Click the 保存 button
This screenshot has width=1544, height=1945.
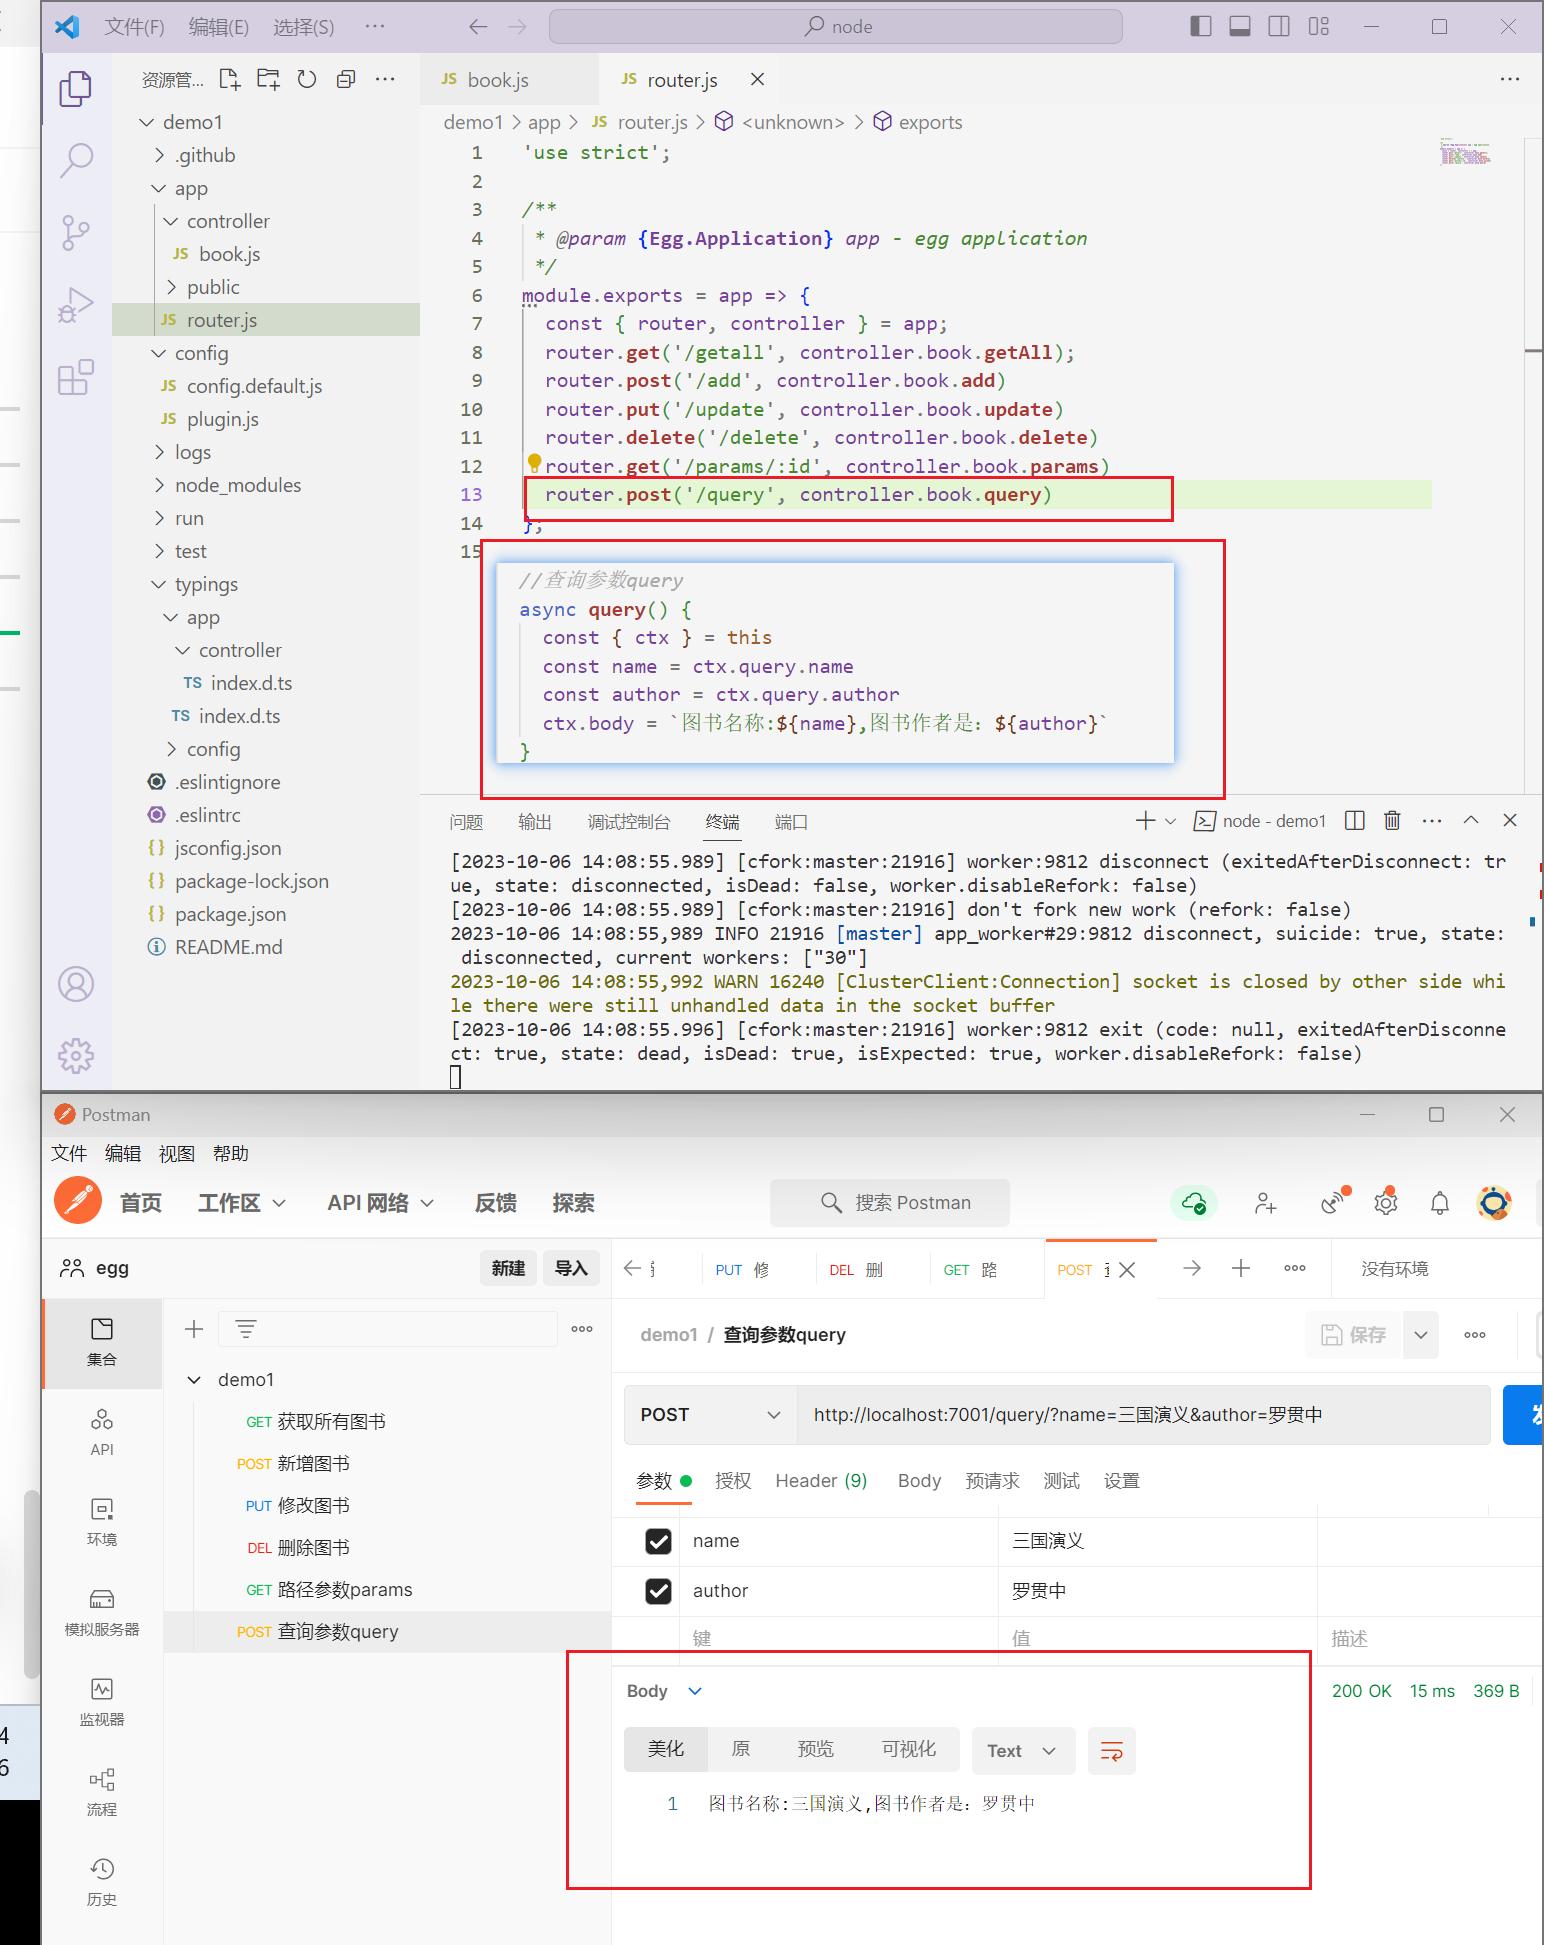pos(1354,1335)
